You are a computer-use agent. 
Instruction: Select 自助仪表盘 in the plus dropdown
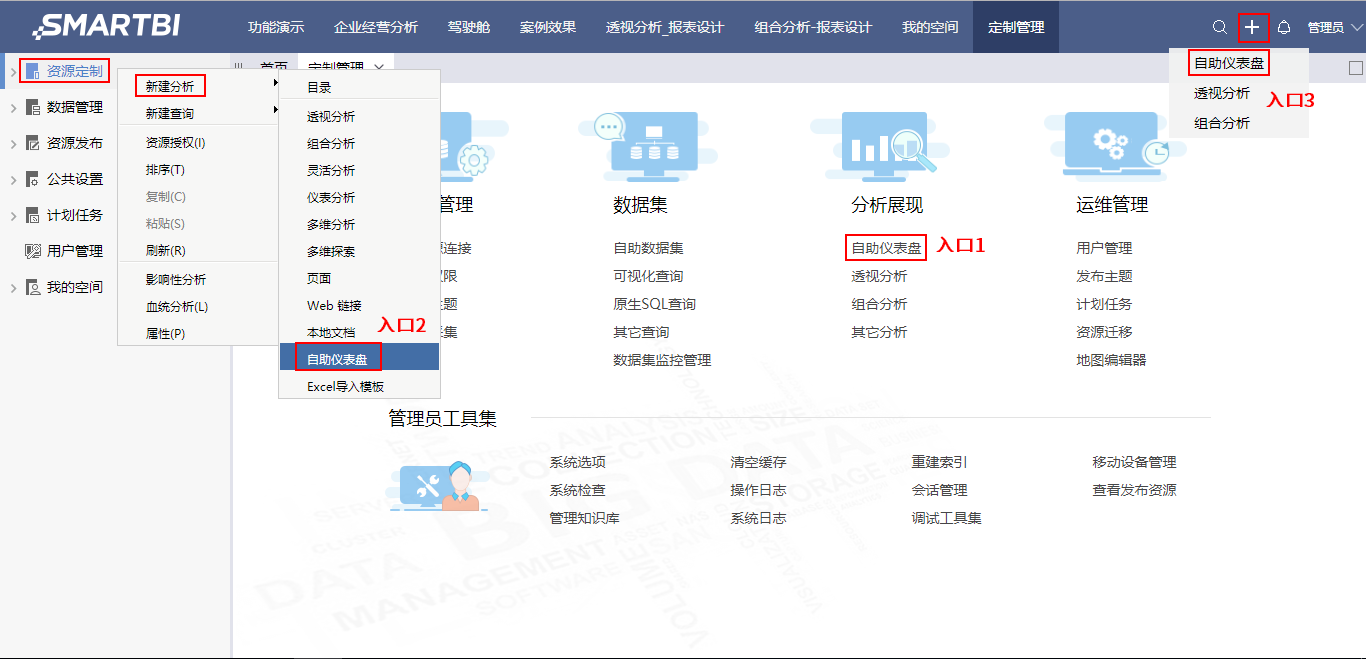tap(1229, 63)
